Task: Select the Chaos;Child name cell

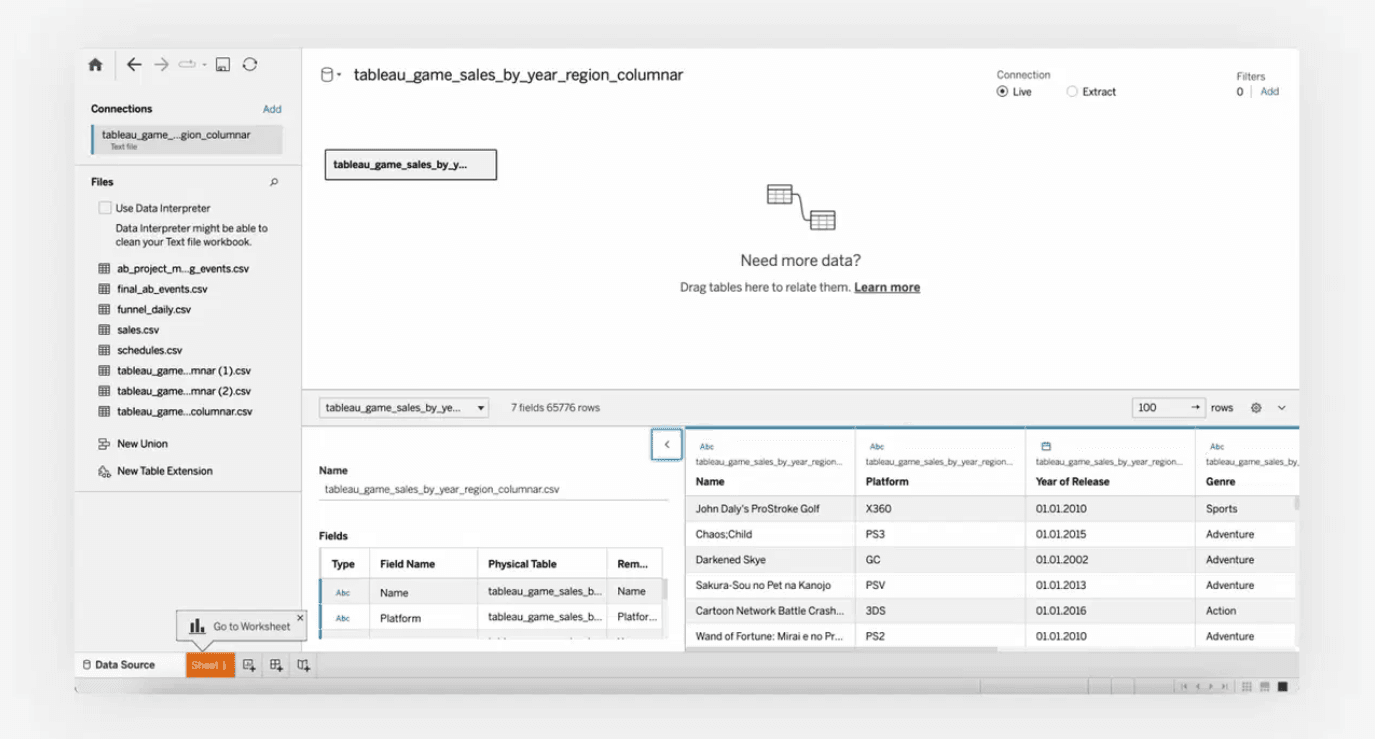Action: pos(770,535)
